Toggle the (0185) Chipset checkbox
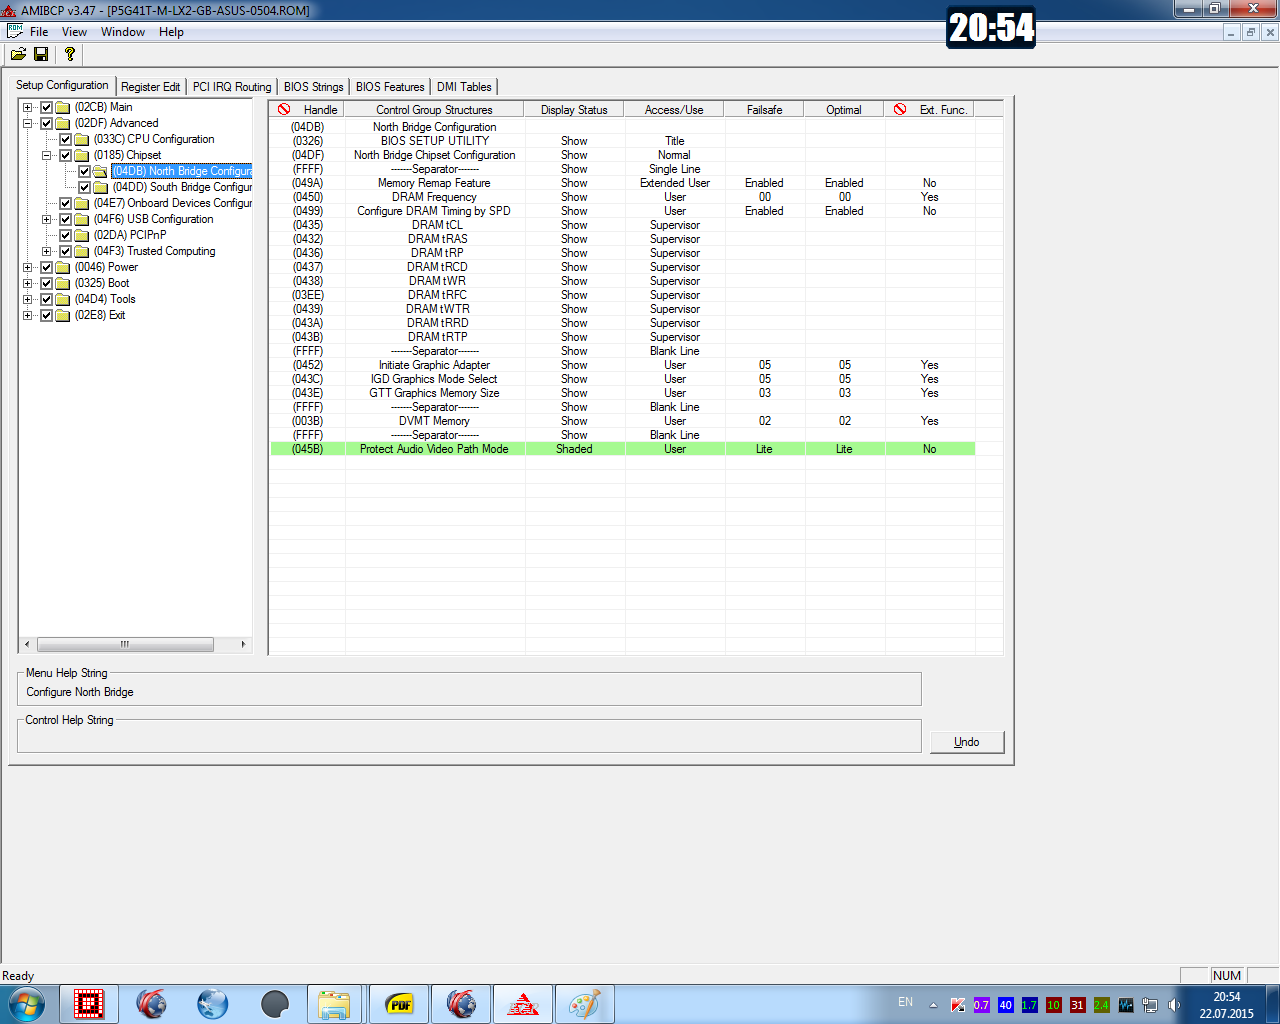 (65, 155)
